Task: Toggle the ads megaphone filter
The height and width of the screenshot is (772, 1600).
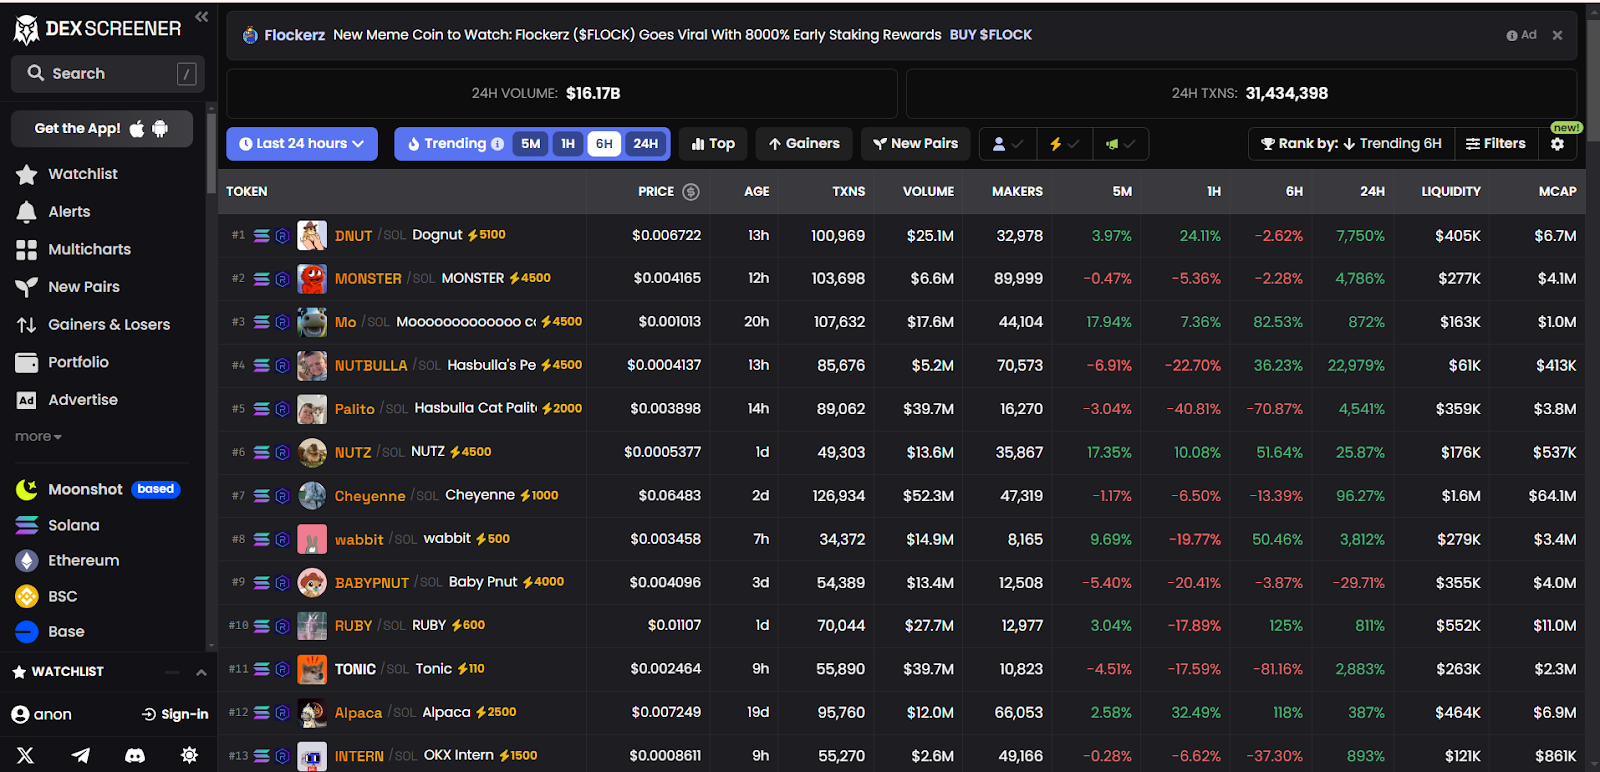Action: pyautogui.click(x=1120, y=144)
